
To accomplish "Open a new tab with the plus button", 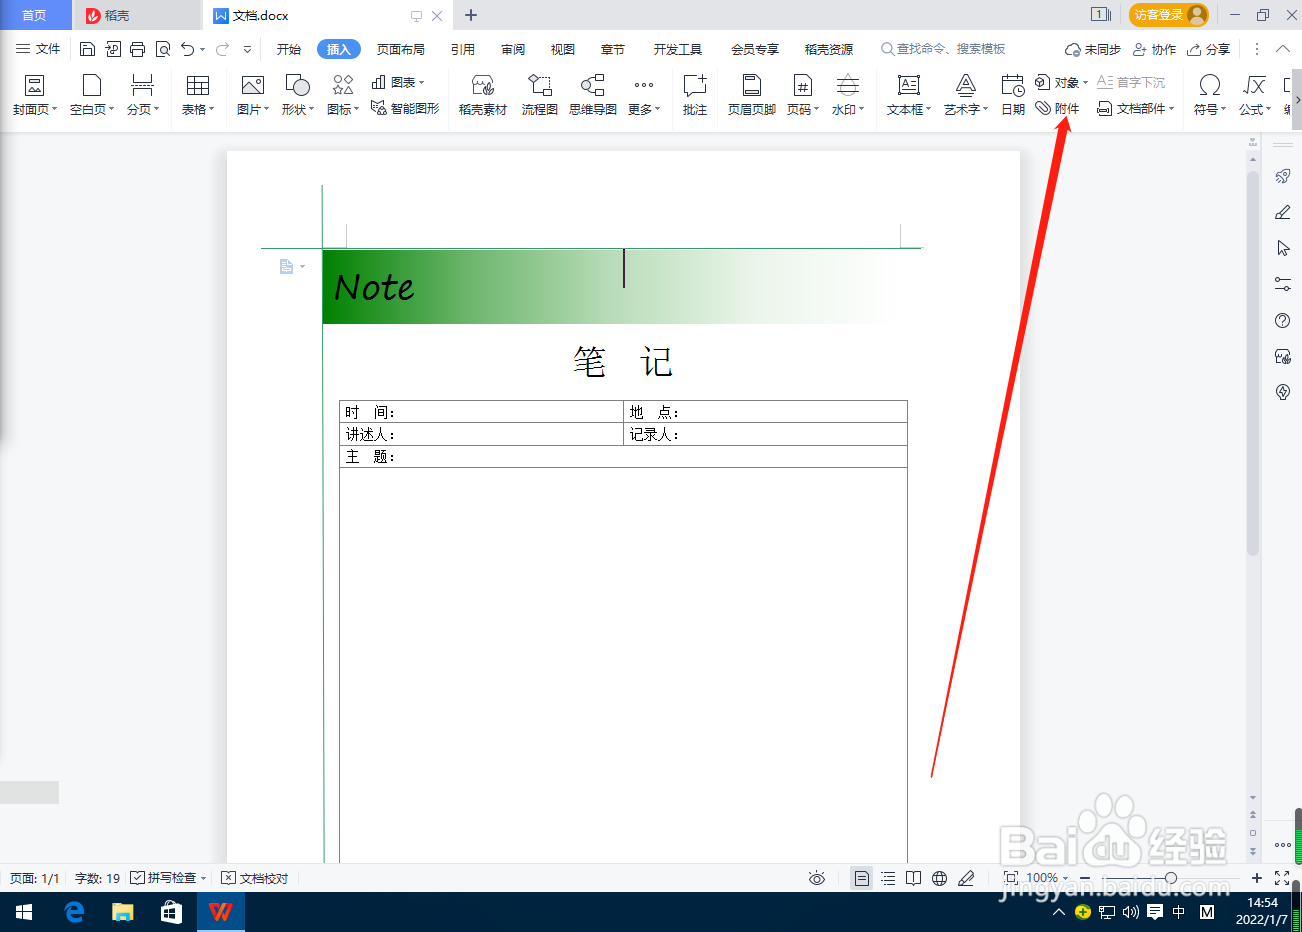I will click(471, 15).
